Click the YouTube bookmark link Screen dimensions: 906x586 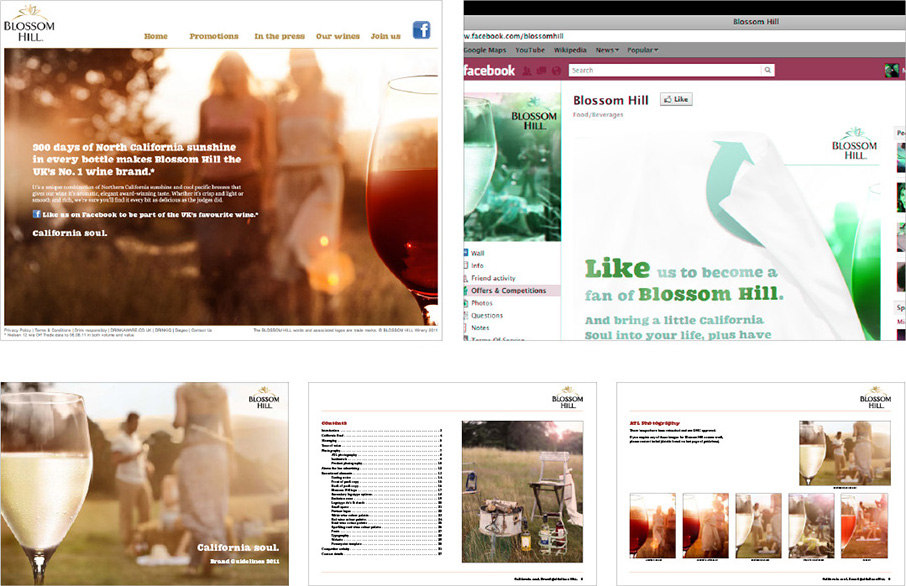(x=530, y=49)
